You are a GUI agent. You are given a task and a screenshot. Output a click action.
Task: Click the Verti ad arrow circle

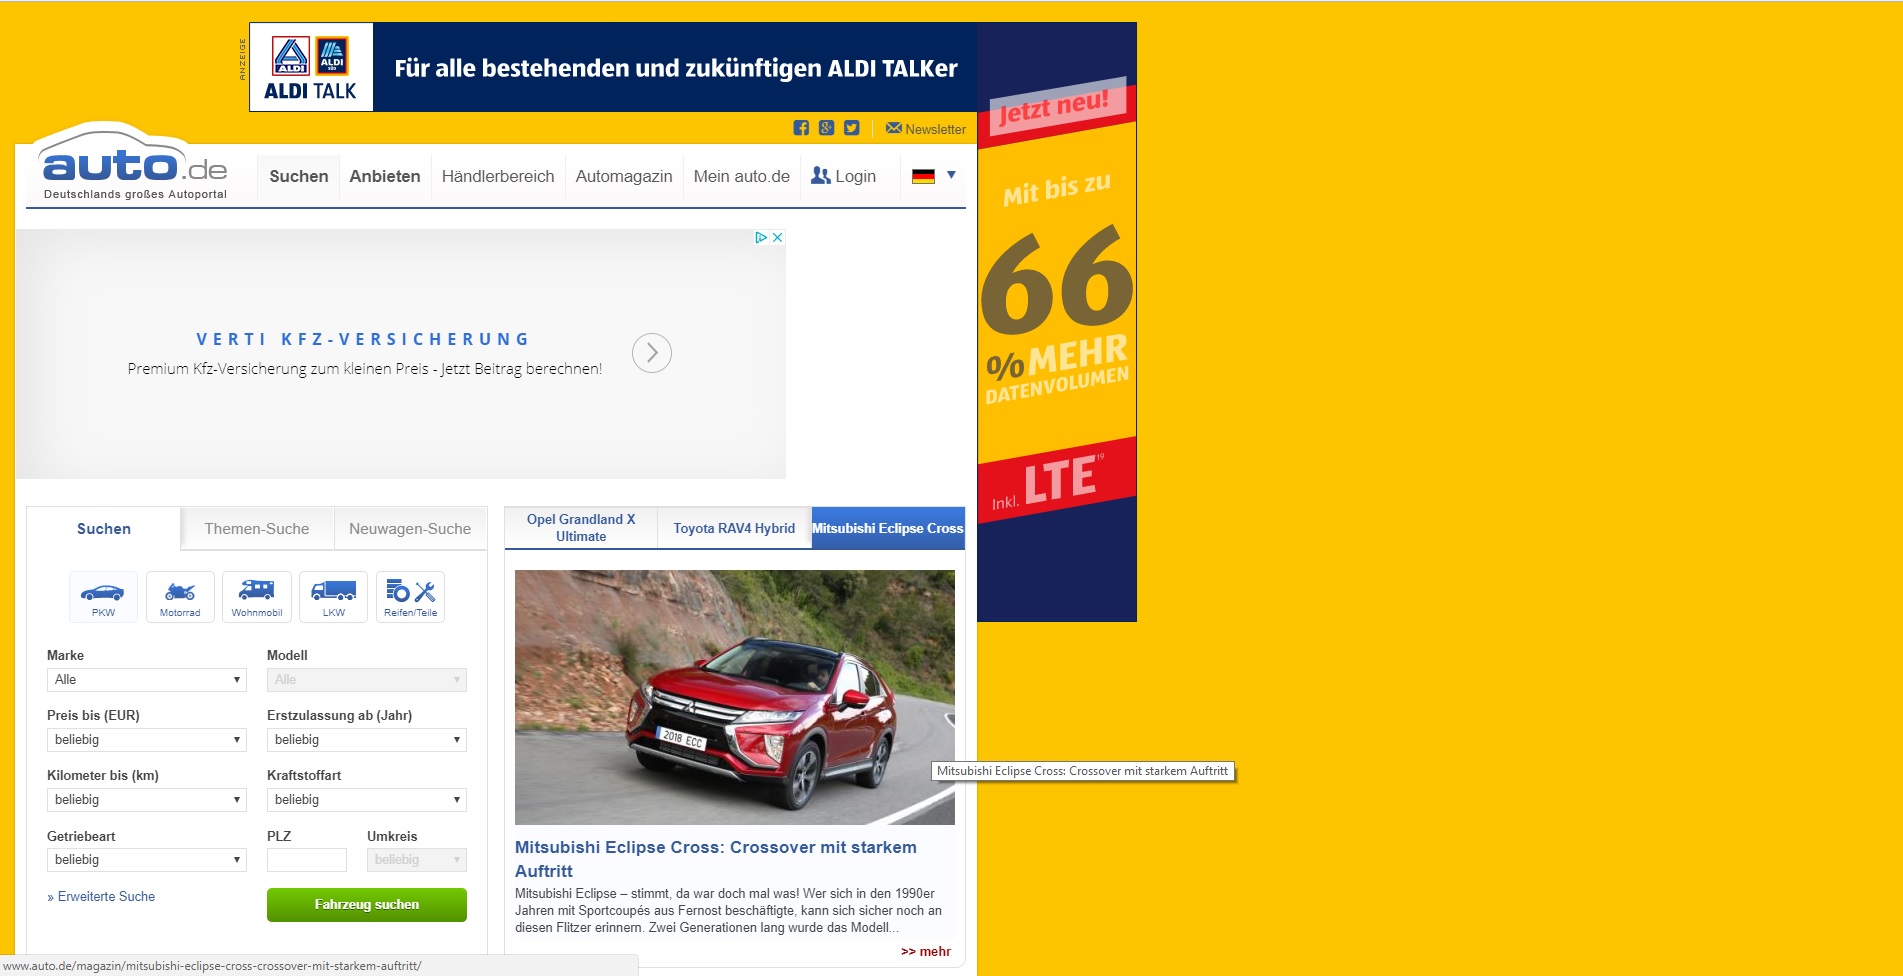coord(652,353)
